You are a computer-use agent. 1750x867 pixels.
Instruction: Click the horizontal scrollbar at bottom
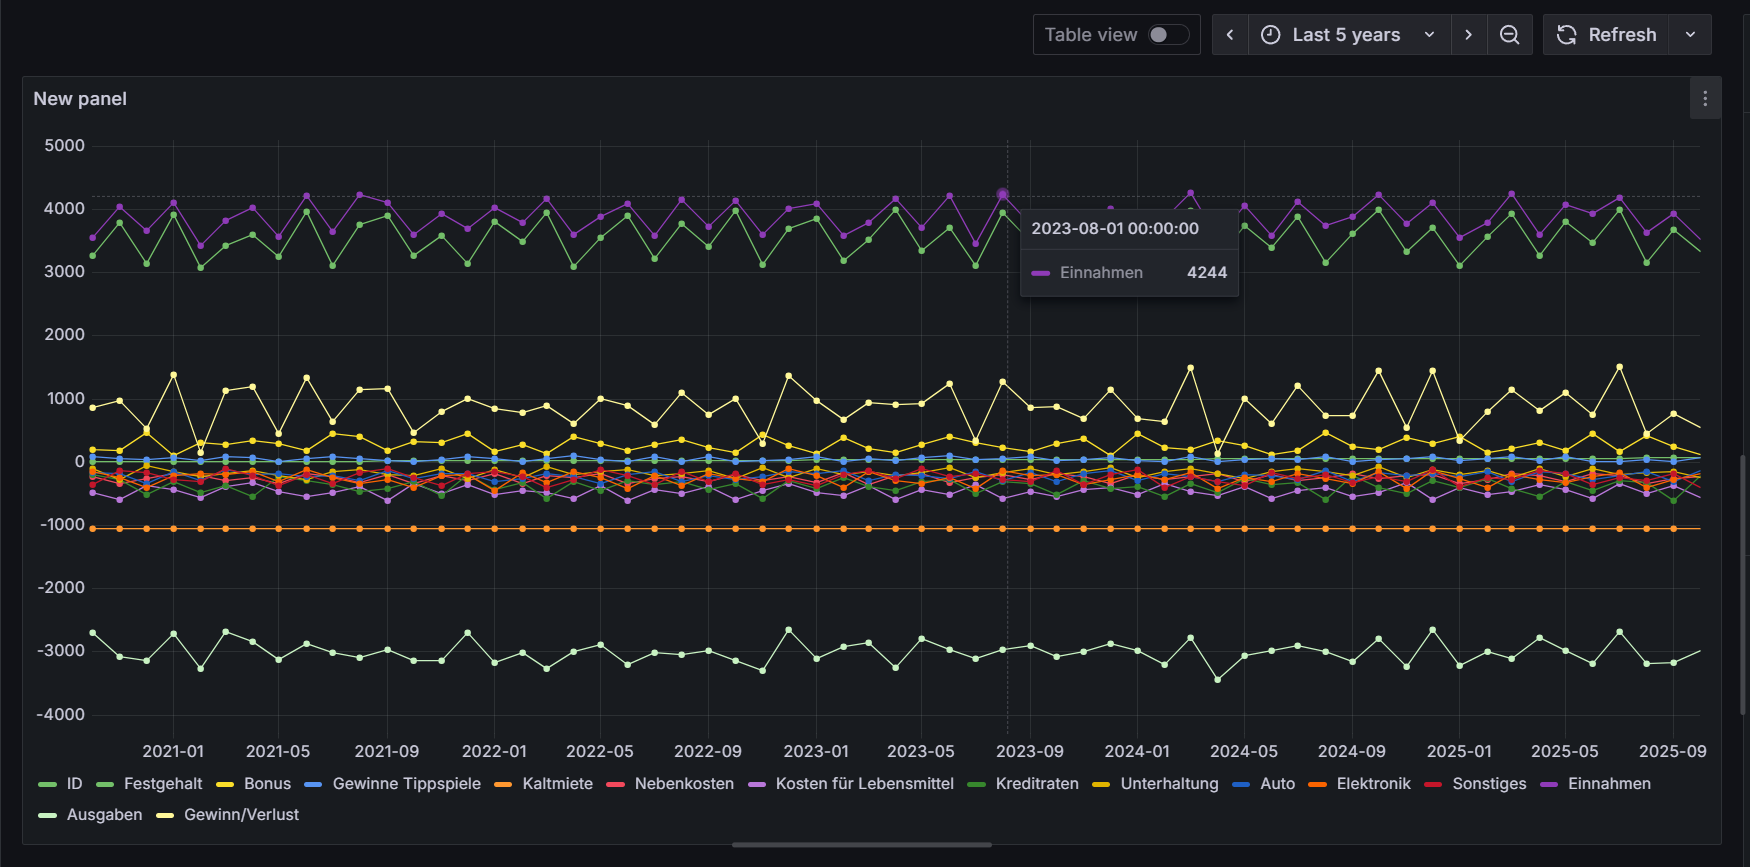(861, 845)
